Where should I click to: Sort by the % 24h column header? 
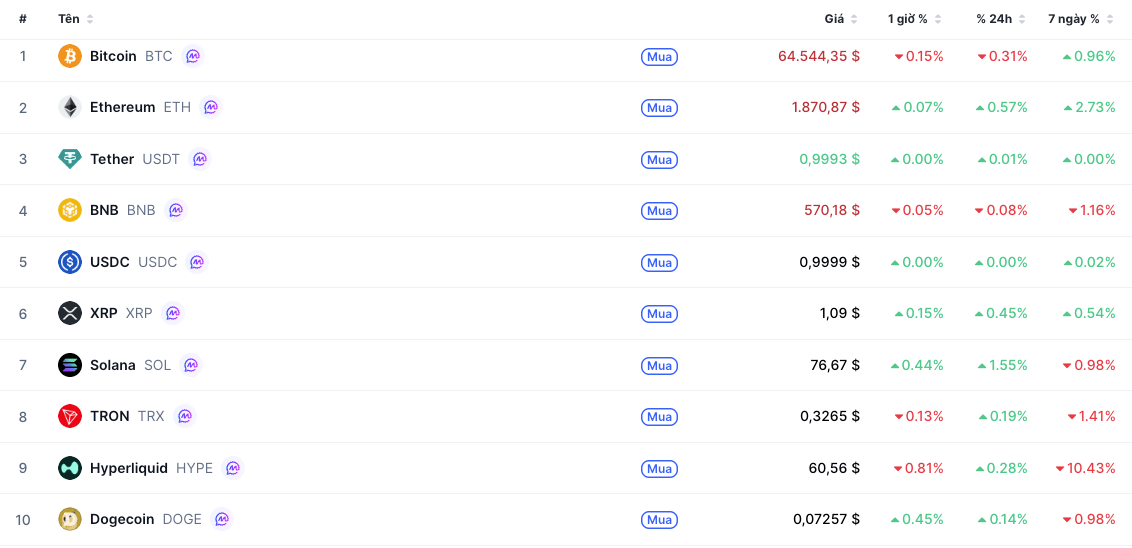(x=1001, y=19)
